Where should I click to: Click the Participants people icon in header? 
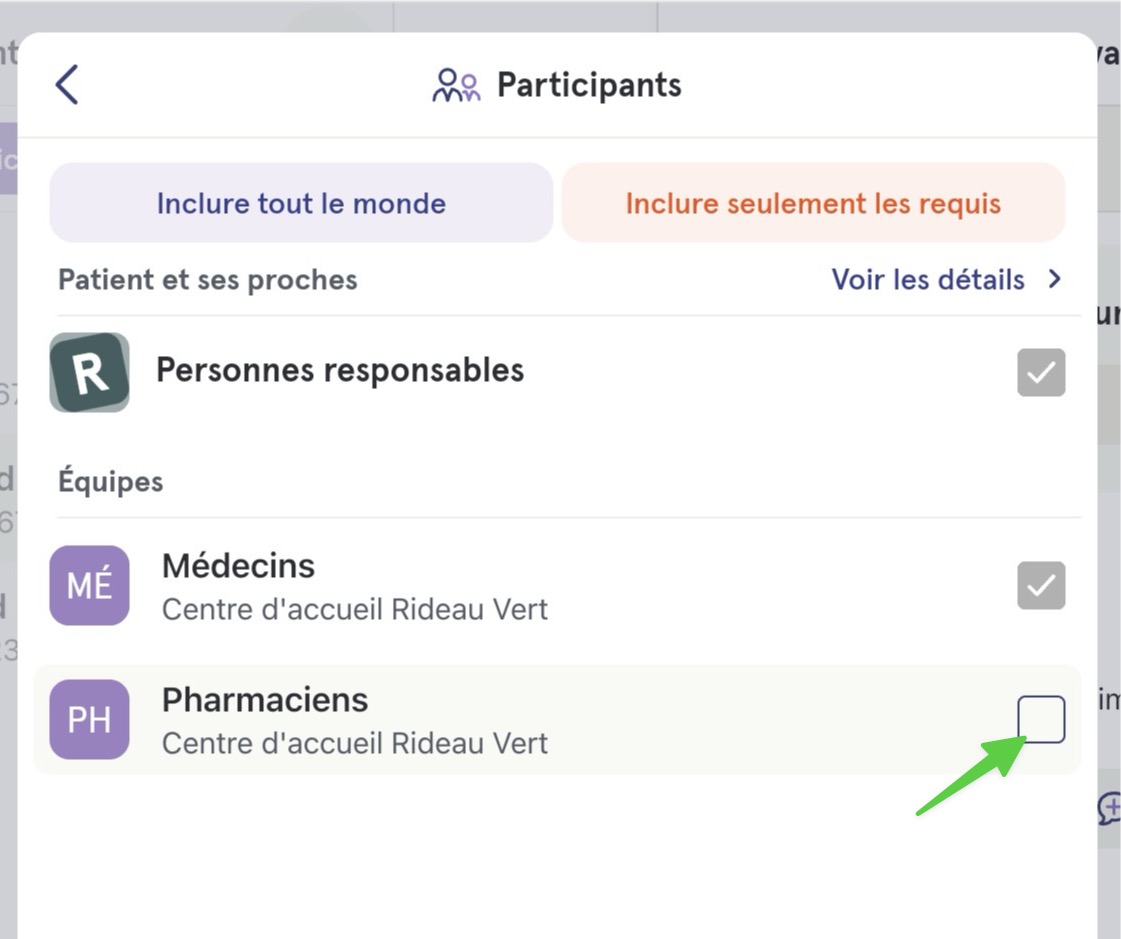456,85
